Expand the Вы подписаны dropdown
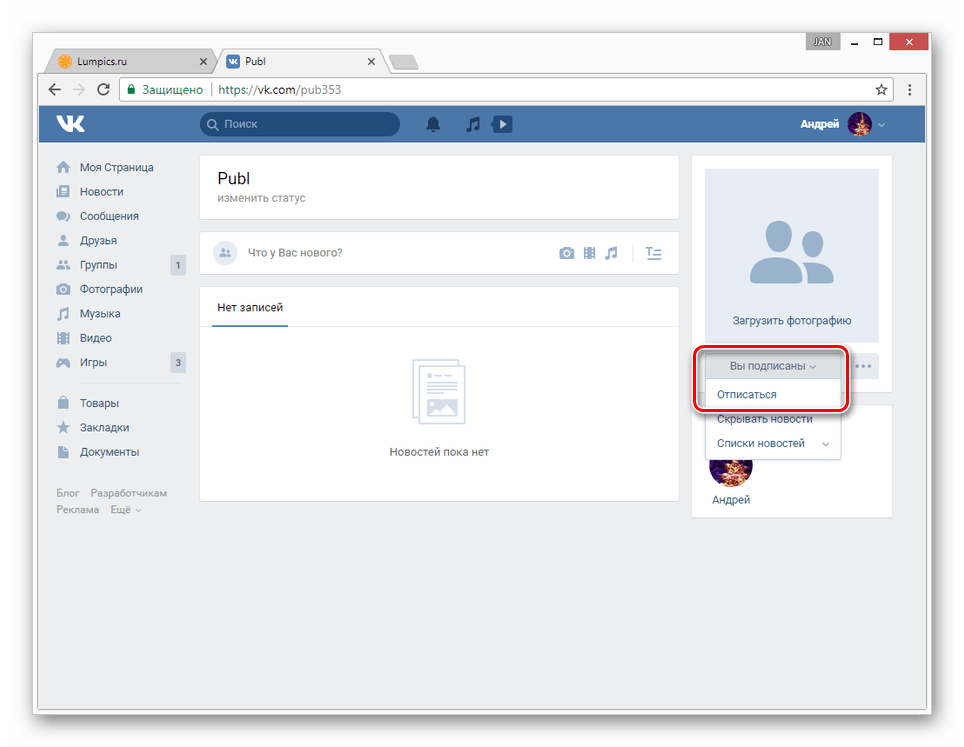The image size is (964, 747). [x=773, y=366]
